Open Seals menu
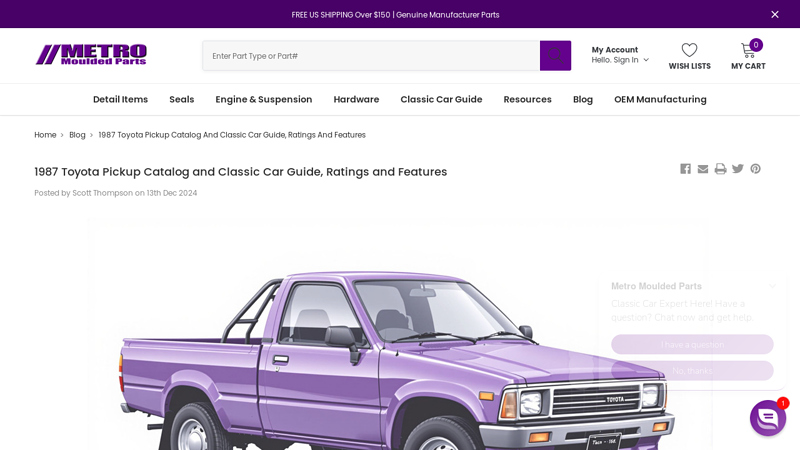800x450 pixels. coord(182,99)
